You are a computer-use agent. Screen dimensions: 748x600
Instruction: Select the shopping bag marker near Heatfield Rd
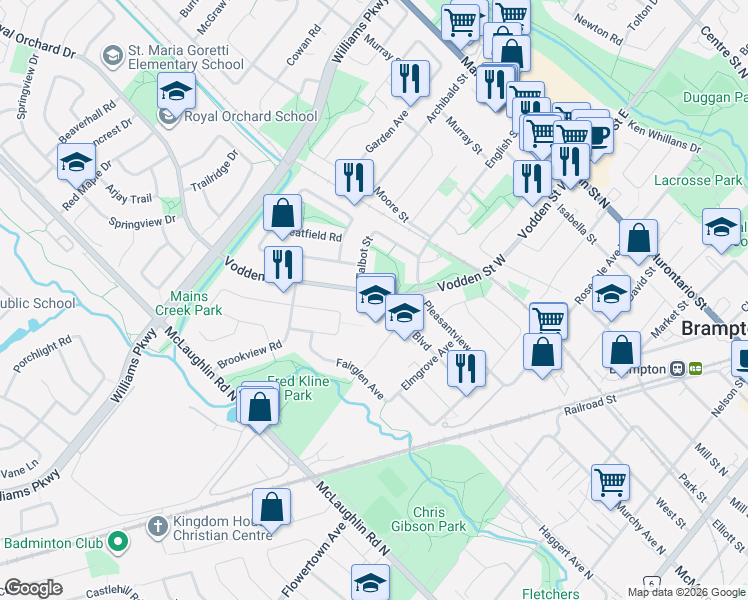click(x=282, y=216)
